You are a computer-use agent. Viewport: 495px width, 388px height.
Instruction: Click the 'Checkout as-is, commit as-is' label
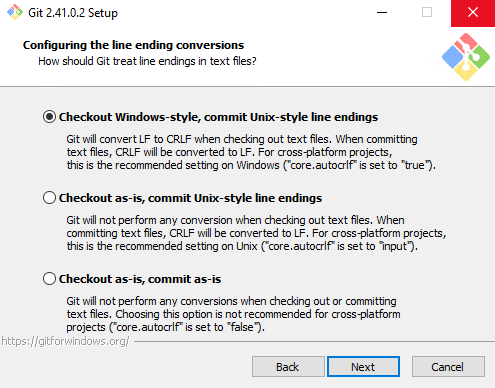click(x=140, y=279)
